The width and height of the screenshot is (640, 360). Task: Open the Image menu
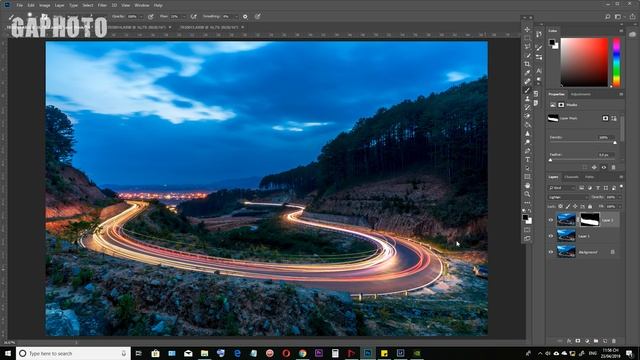(x=44, y=5)
